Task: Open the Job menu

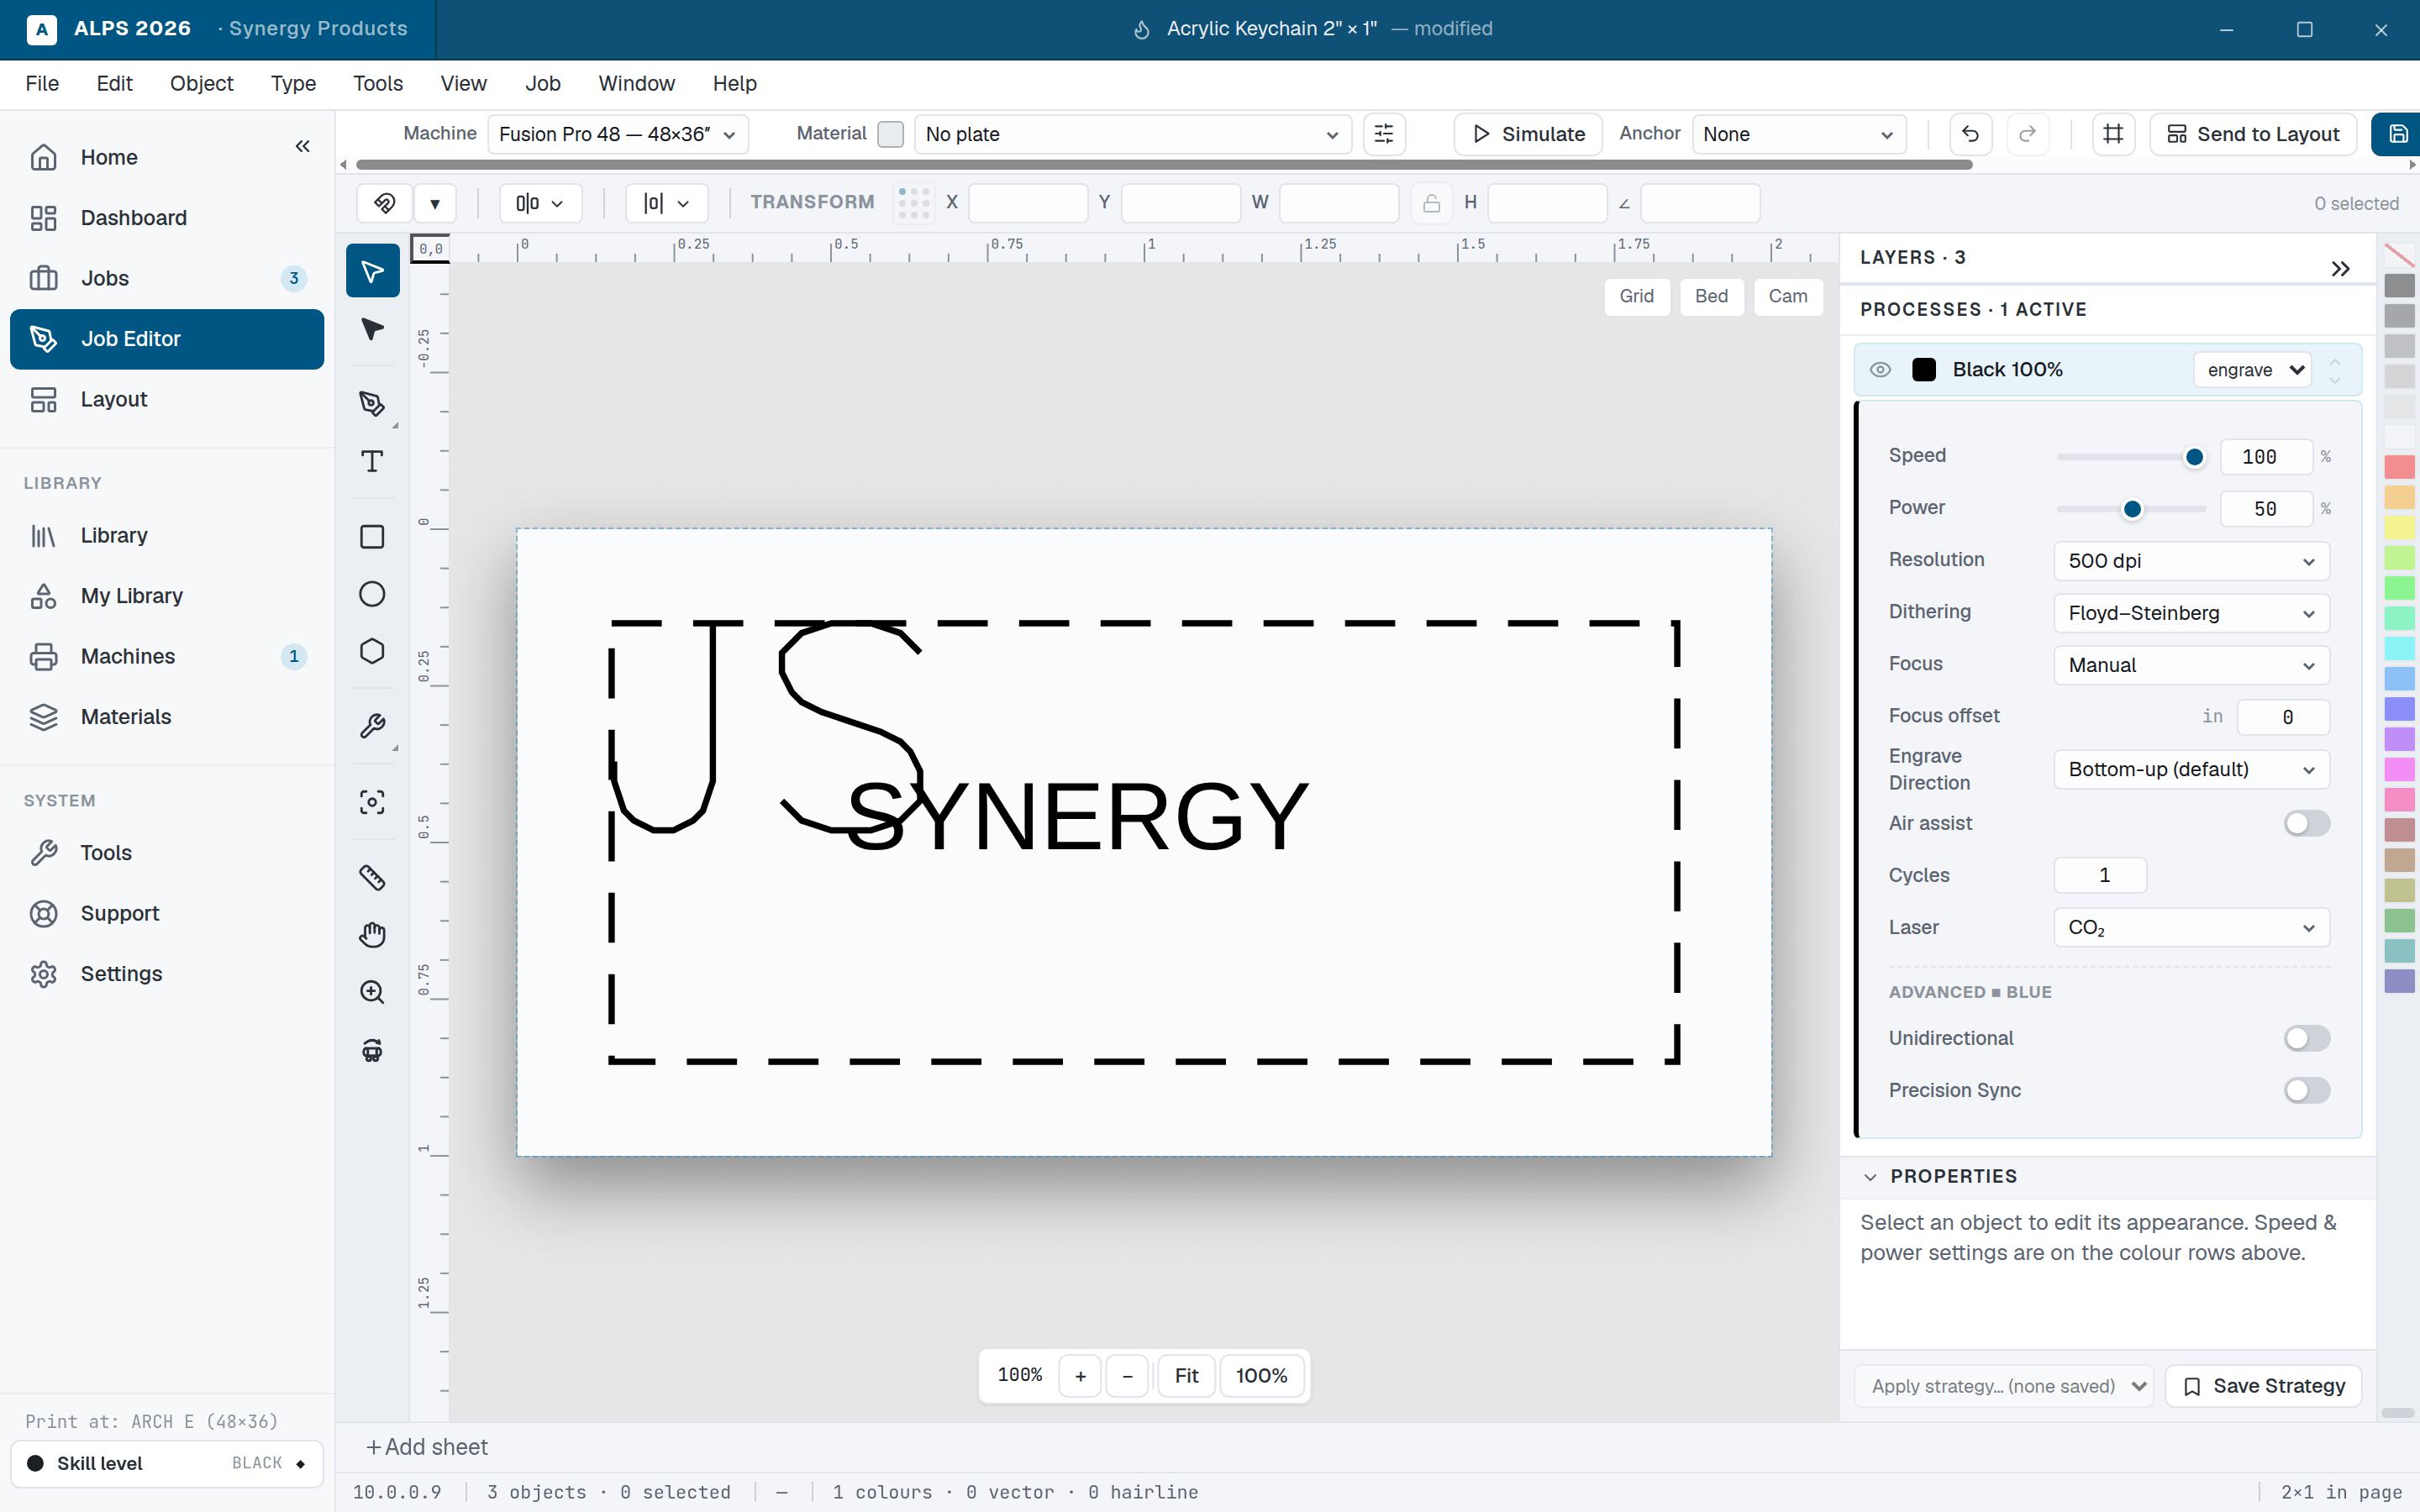Action: (543, 84)
